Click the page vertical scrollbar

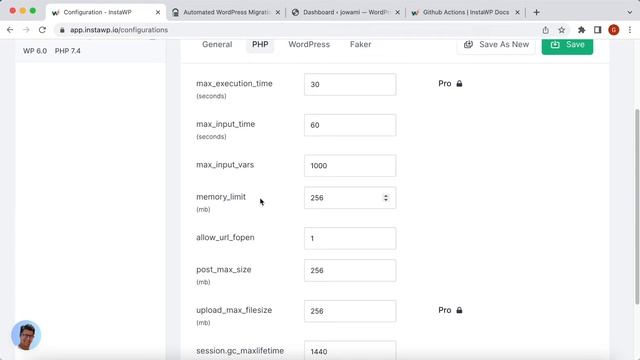pos(637,206)
